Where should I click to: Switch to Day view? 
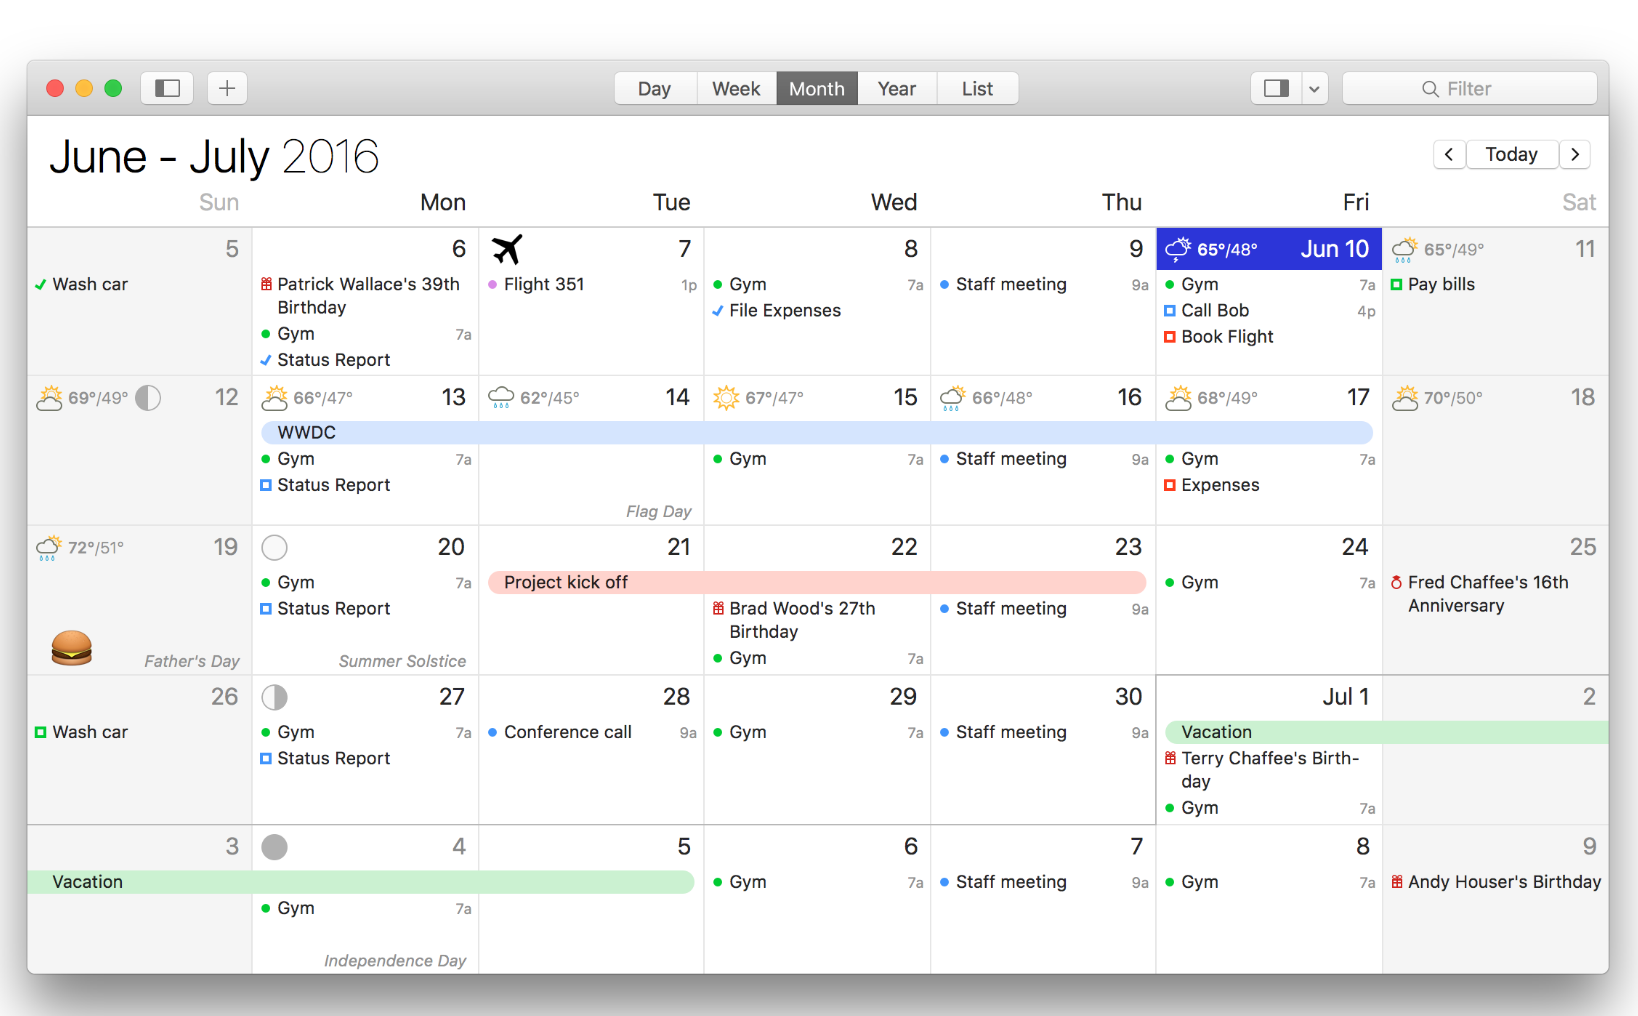click(655, 88)
